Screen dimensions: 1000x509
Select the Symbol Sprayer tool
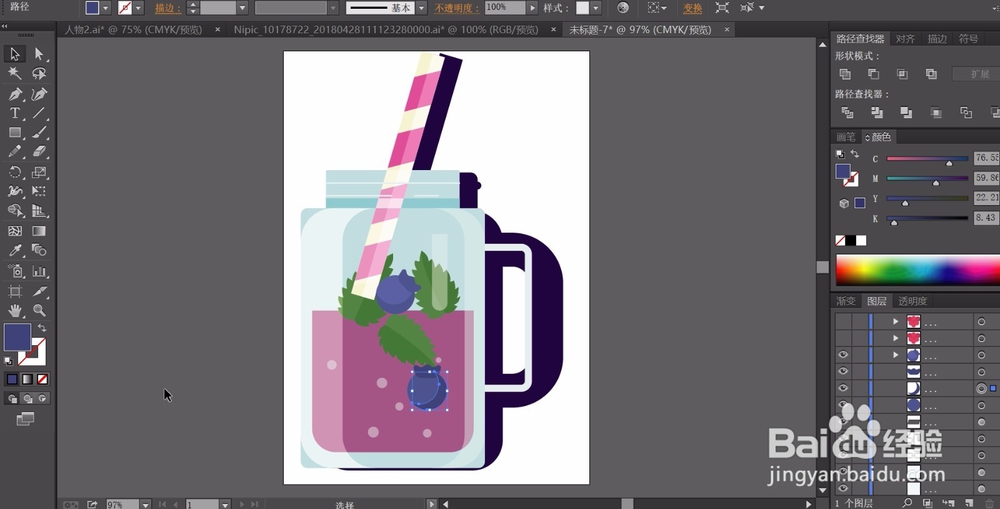coord(15,271)
